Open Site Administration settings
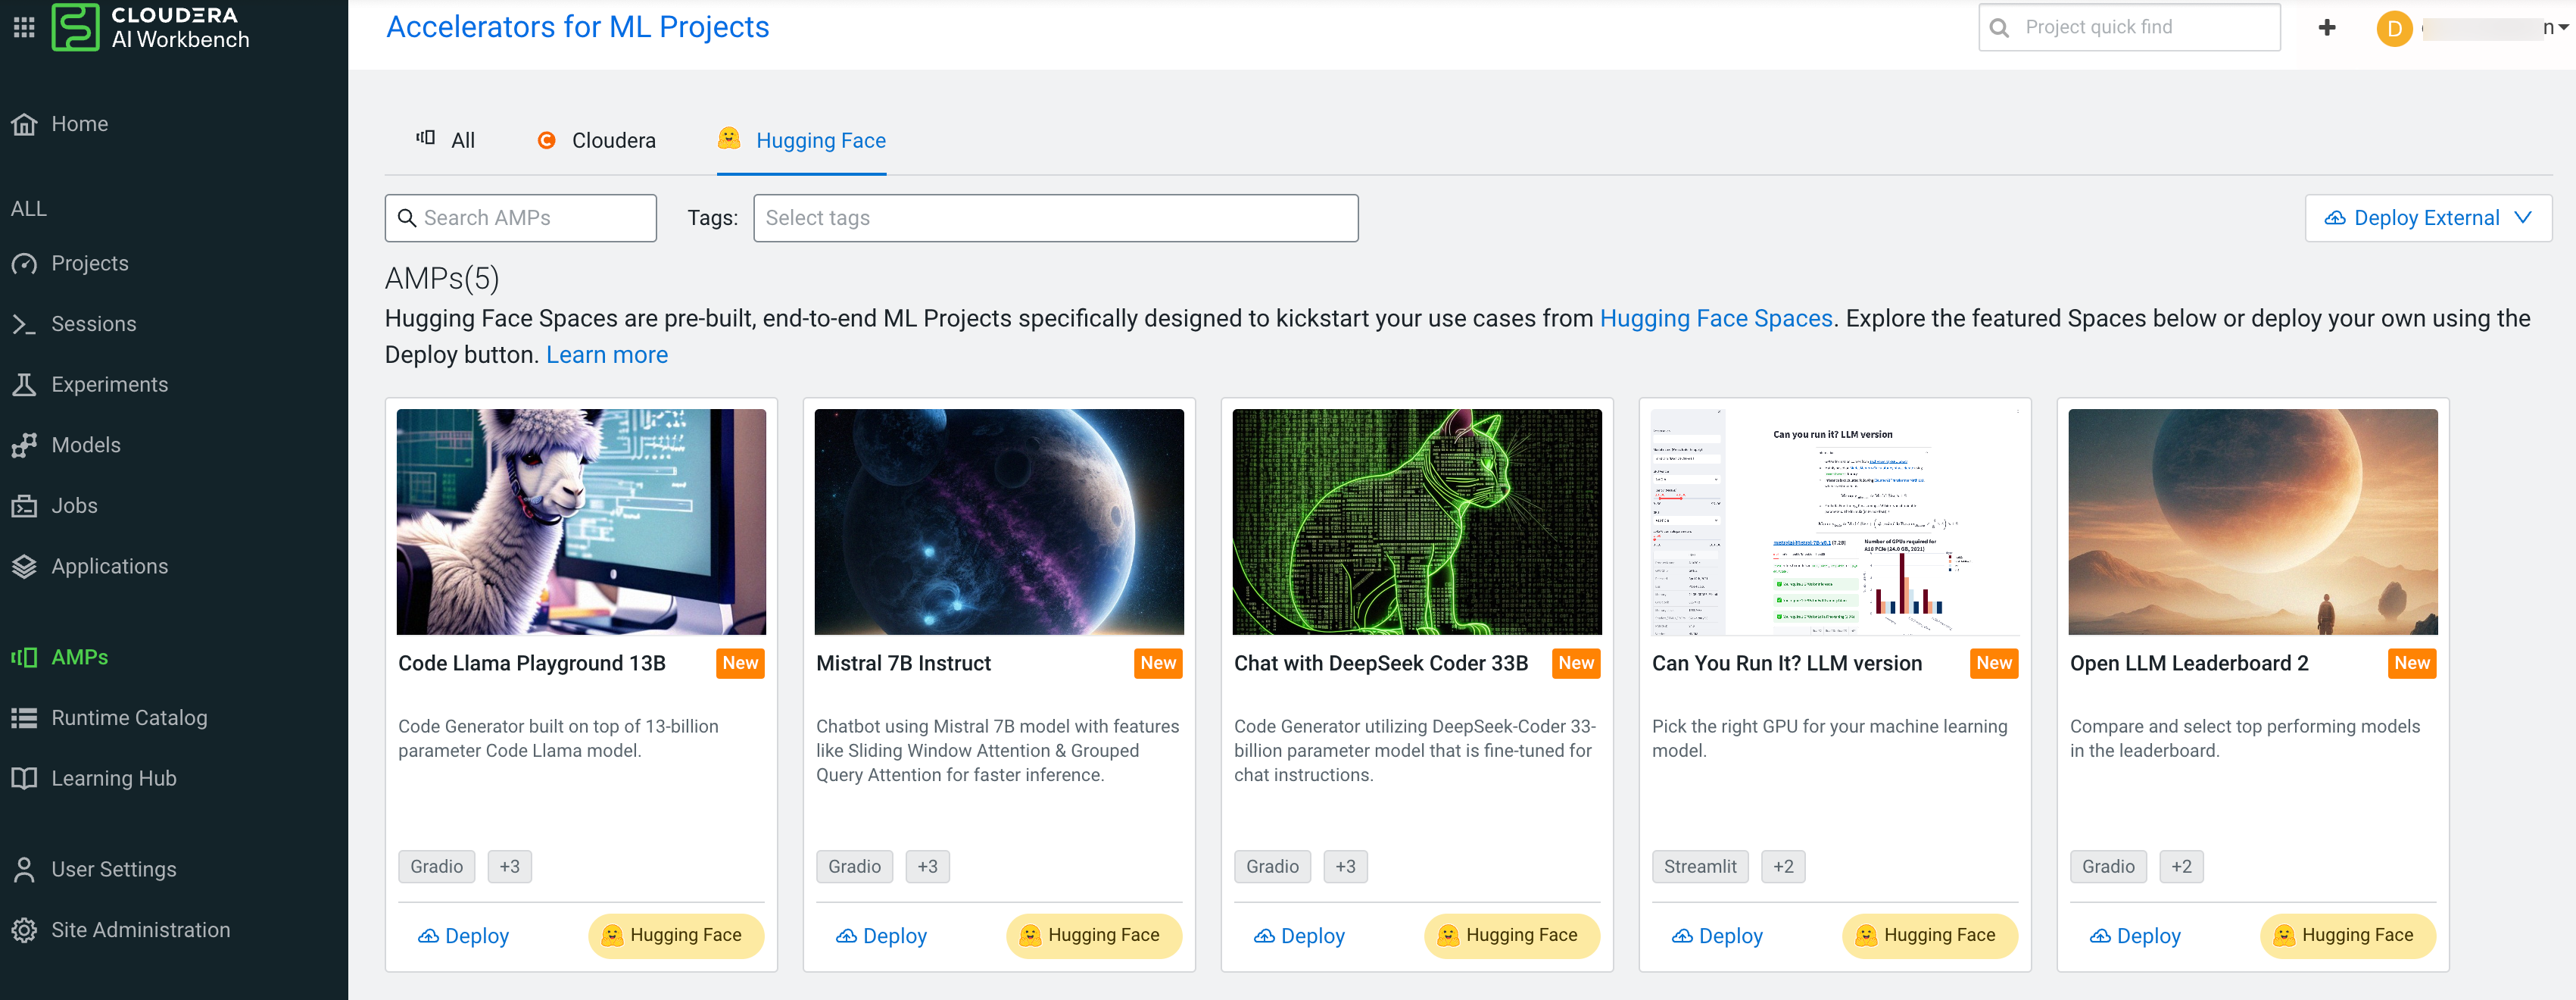 click(x=140, y=929)
